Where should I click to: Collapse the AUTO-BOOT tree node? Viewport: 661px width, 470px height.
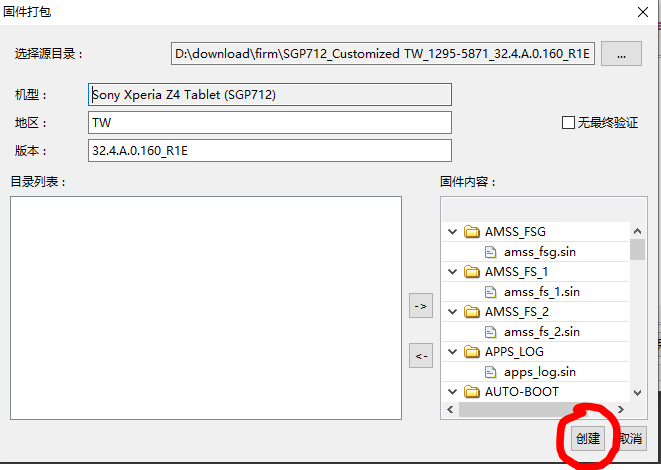click(453, 391)
